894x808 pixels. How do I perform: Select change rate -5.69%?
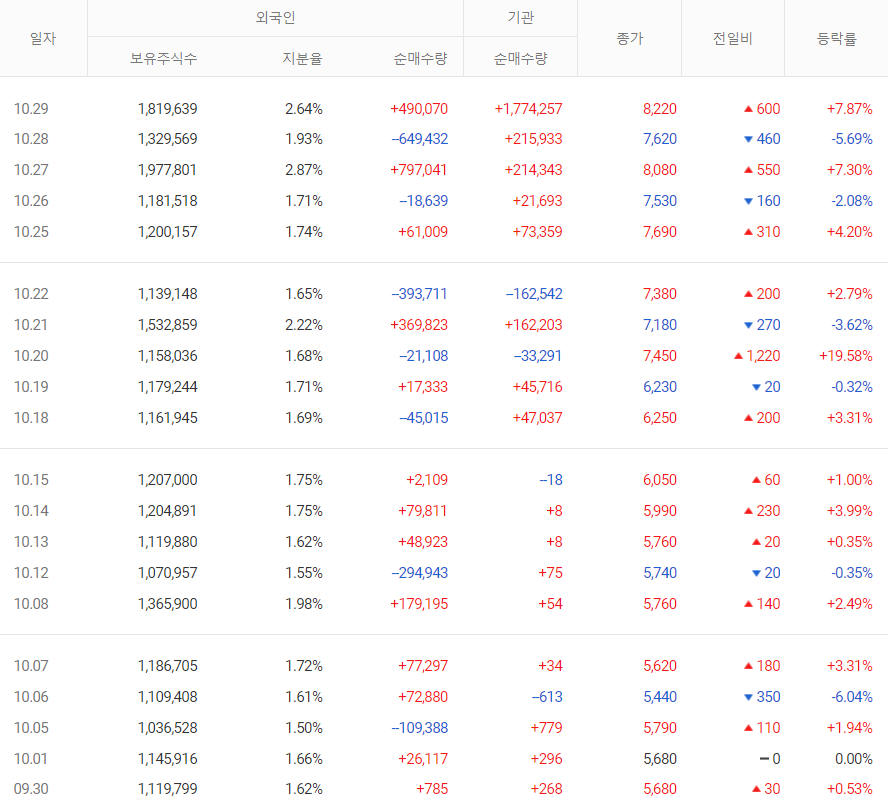click(x=852, y=139)
